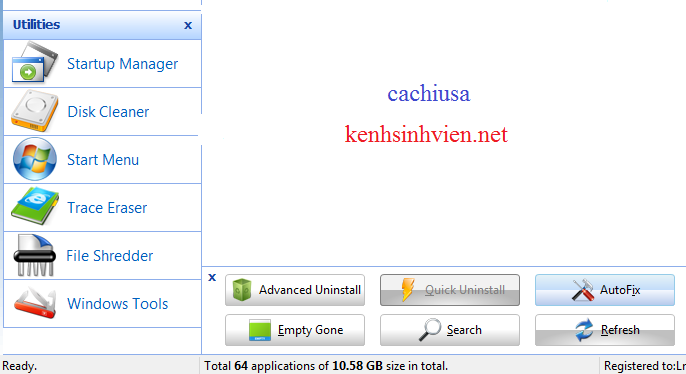Launch the File Shredder icon
The width and height of the screenshot is (686, 374).
click(35, 255)
